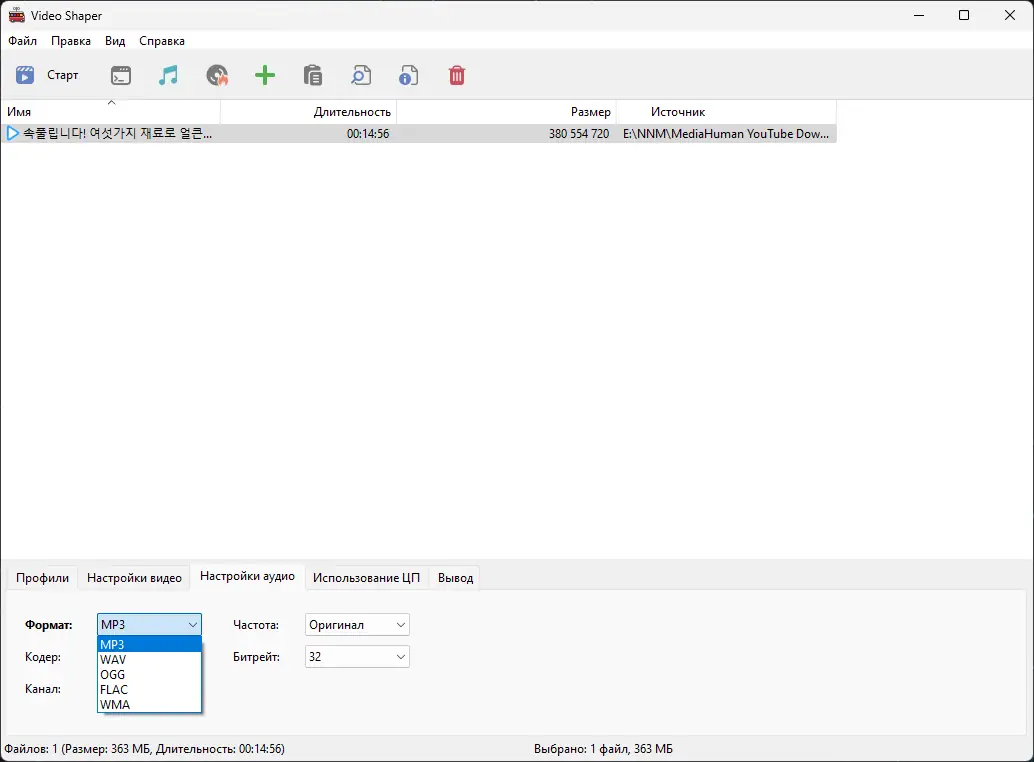Select FLAC from the format list
The width and height of the screenshot is (1034, 762).
tap(149, 690)
